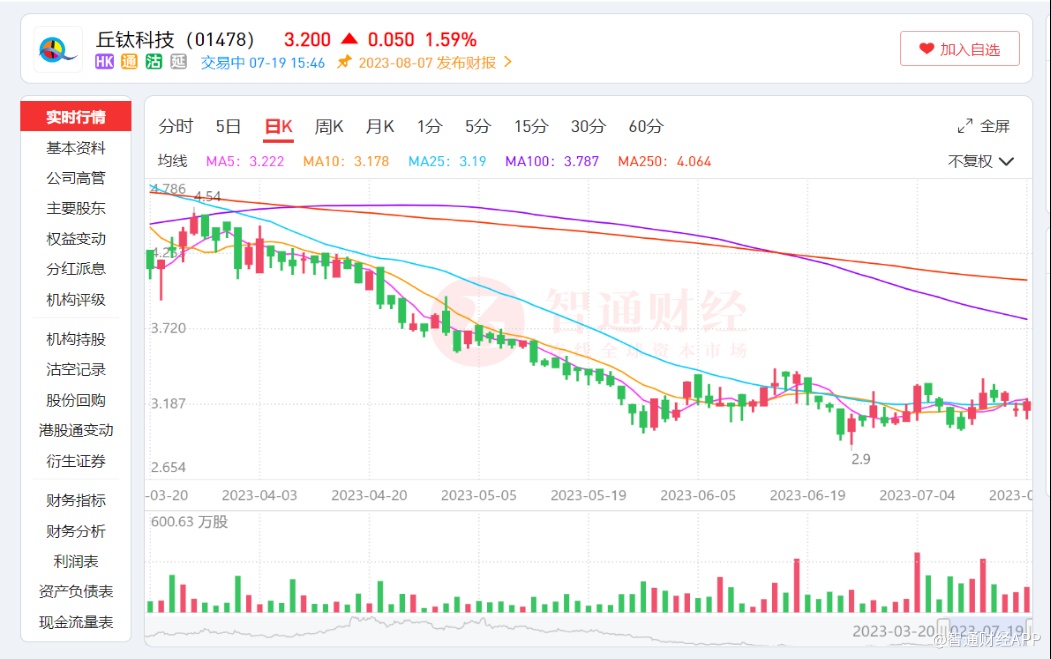The width and height of the screenshot is (1051, 659).
Task: Open the 不复权 adjustment dropdown
Action: click(x=981, y=161)
